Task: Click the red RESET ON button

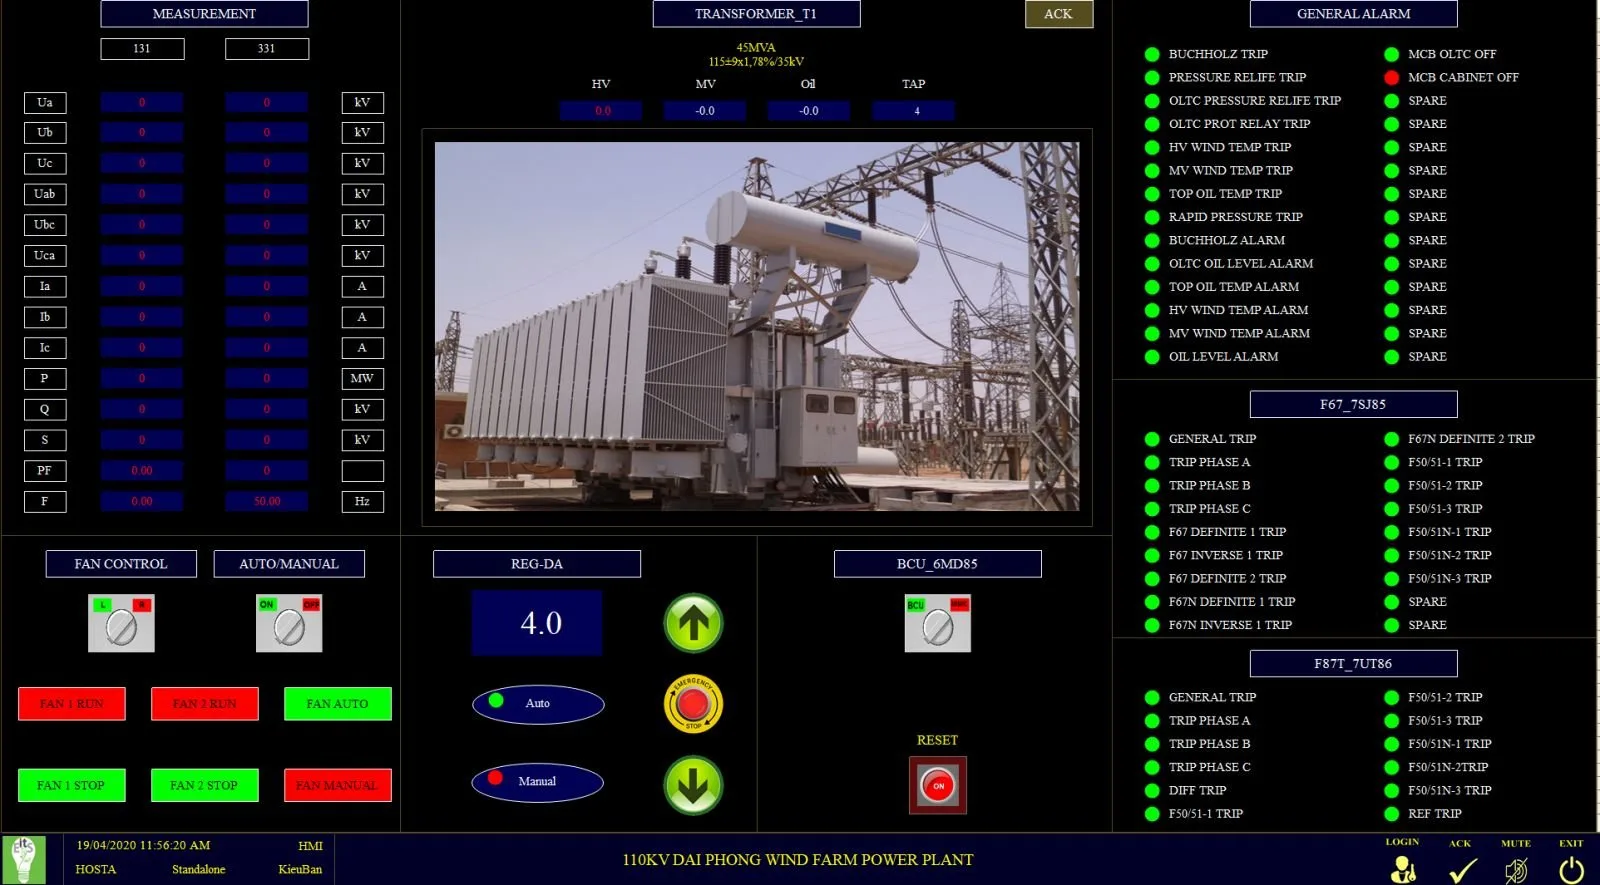Action: click(938, 785)
